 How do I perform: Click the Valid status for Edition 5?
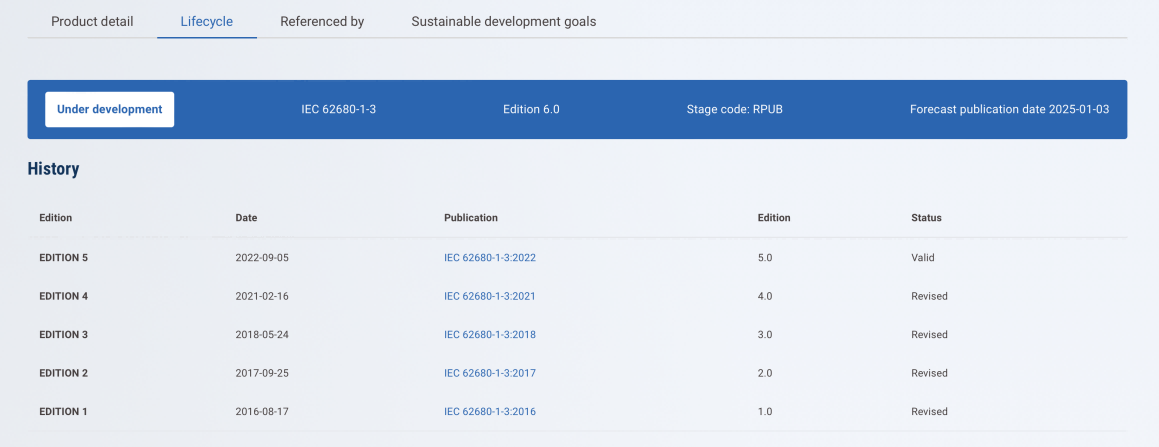click(922, 258)
